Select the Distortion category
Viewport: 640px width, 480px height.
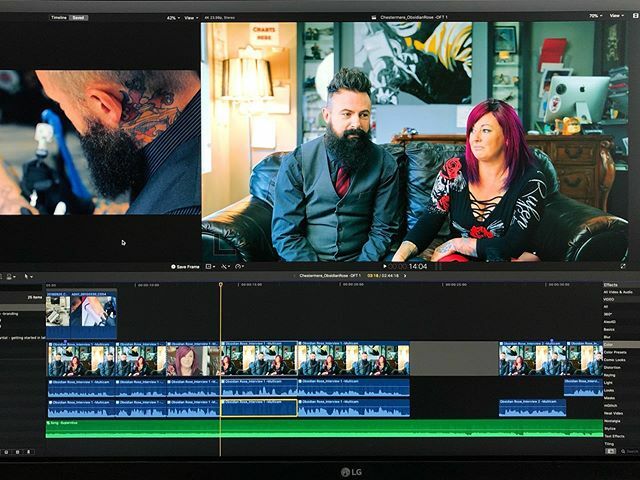click(612, 367)
